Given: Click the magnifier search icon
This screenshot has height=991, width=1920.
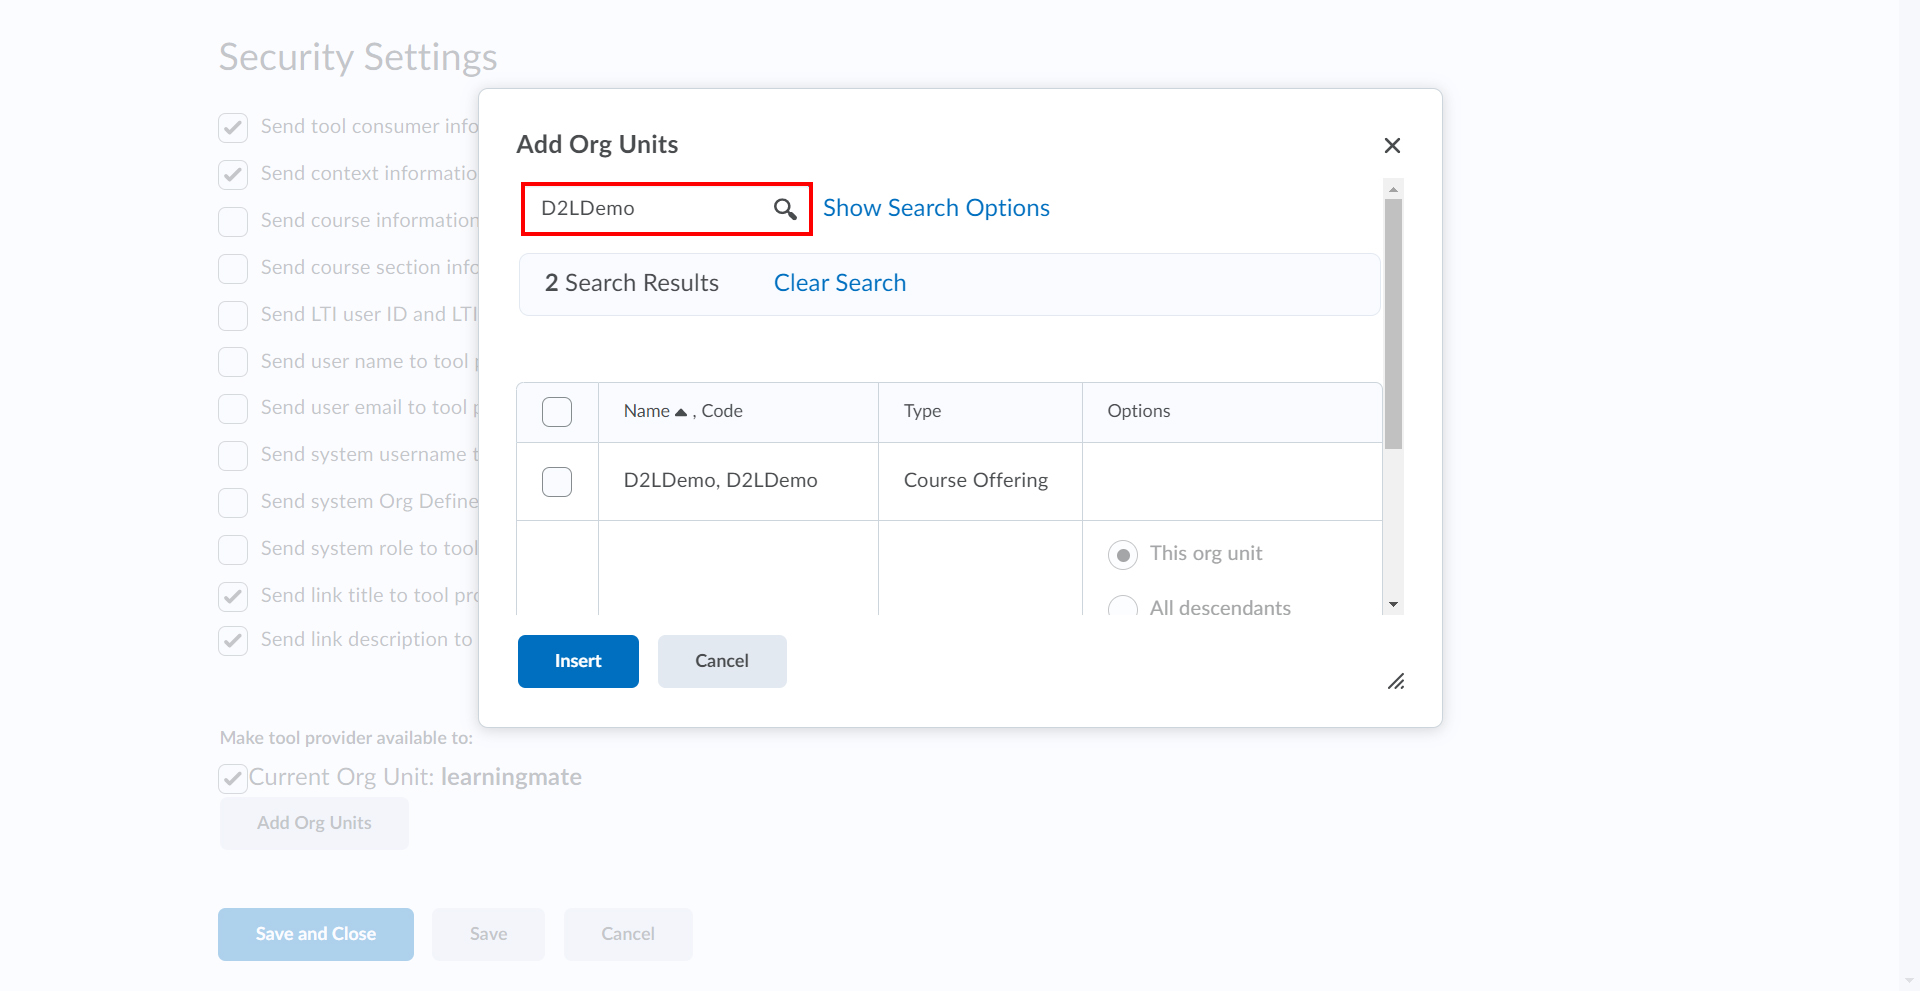Looking at the screenshot, I should point(785,209).
